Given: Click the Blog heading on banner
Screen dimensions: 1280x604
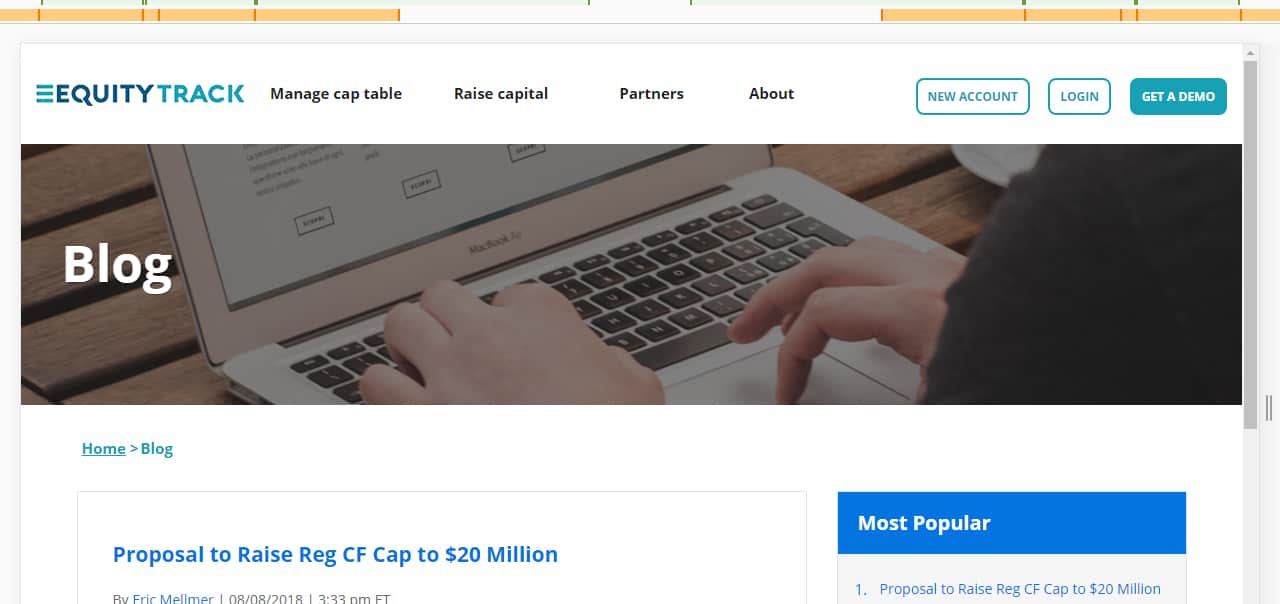Looking at the screenshot, I should pos(117,265).
